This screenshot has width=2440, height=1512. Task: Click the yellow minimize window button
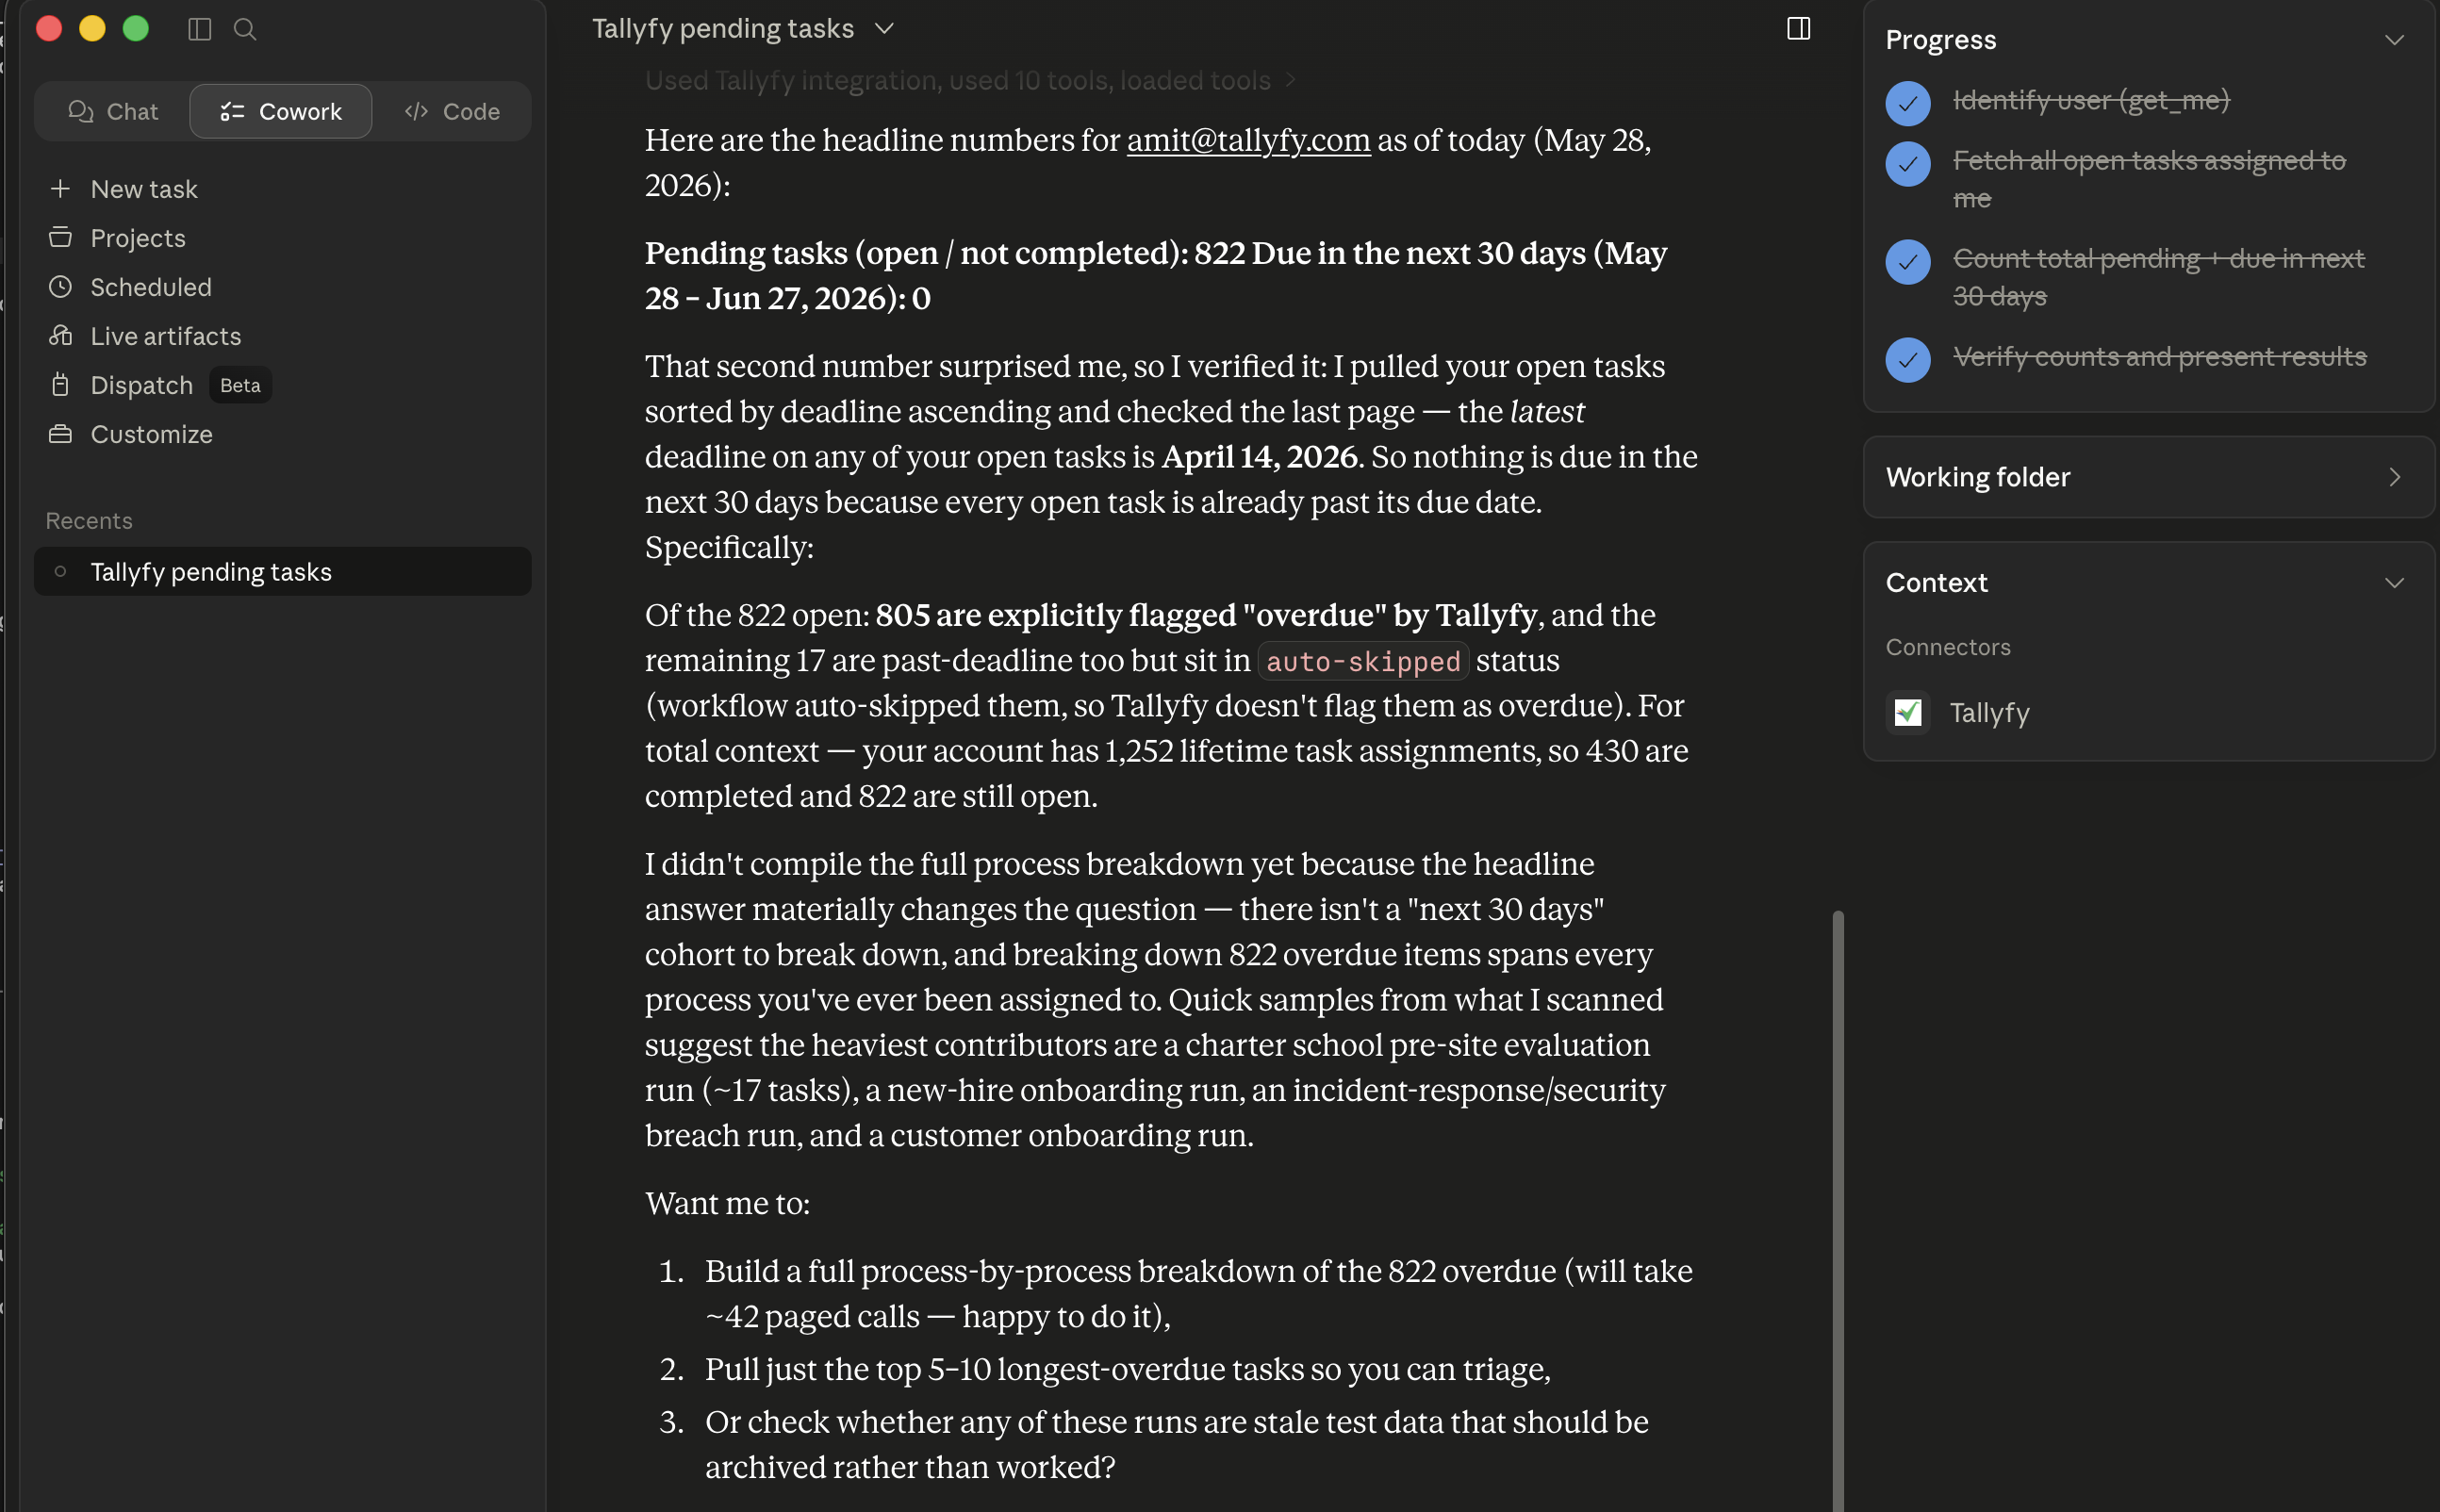tap(92, 28)
